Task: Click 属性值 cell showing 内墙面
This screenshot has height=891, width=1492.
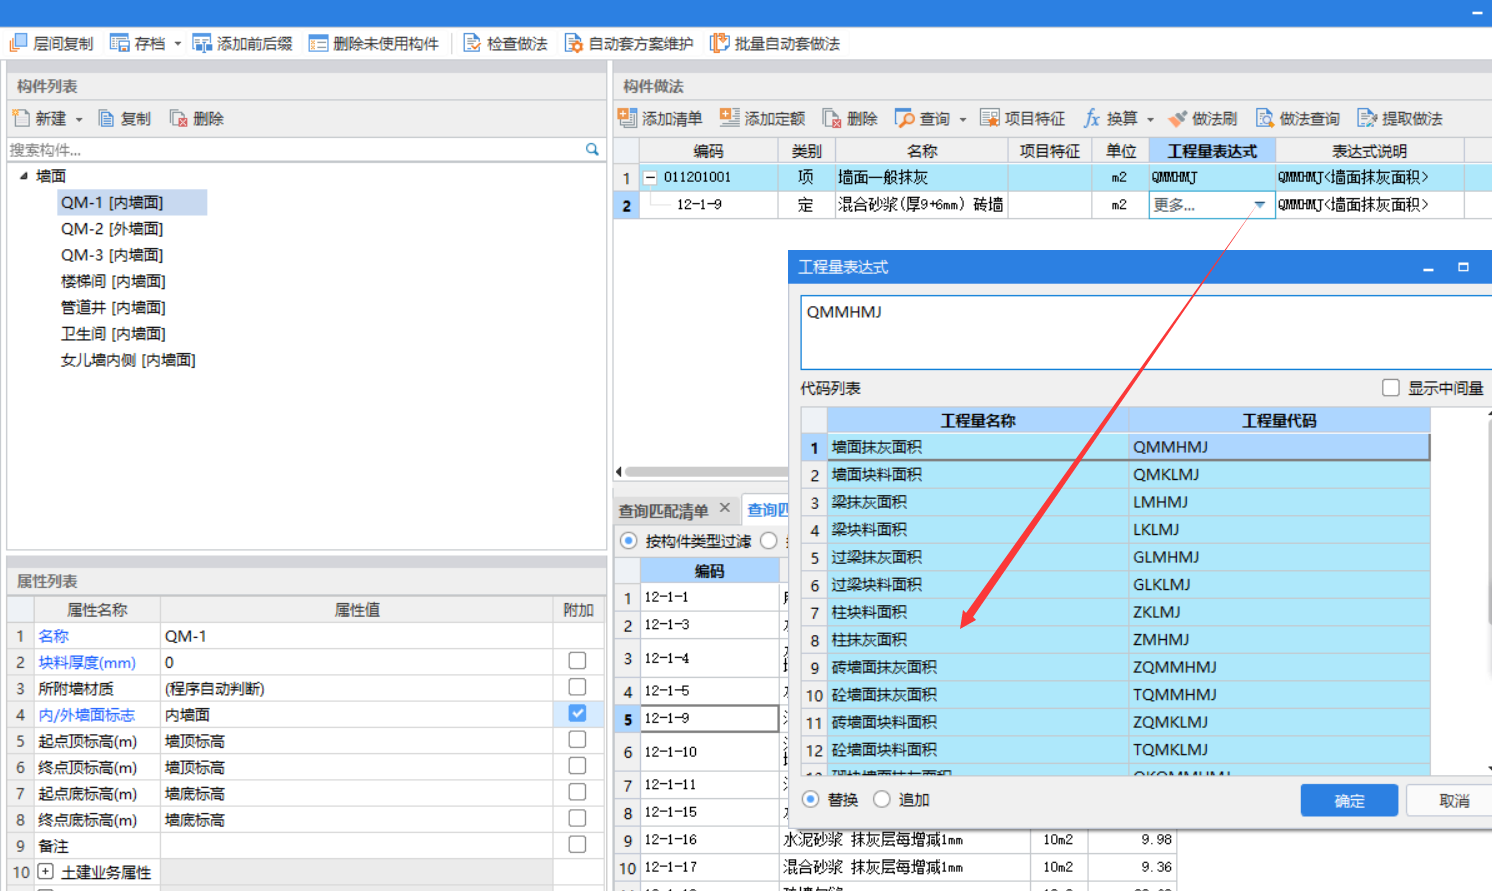Action: [356, 714]
